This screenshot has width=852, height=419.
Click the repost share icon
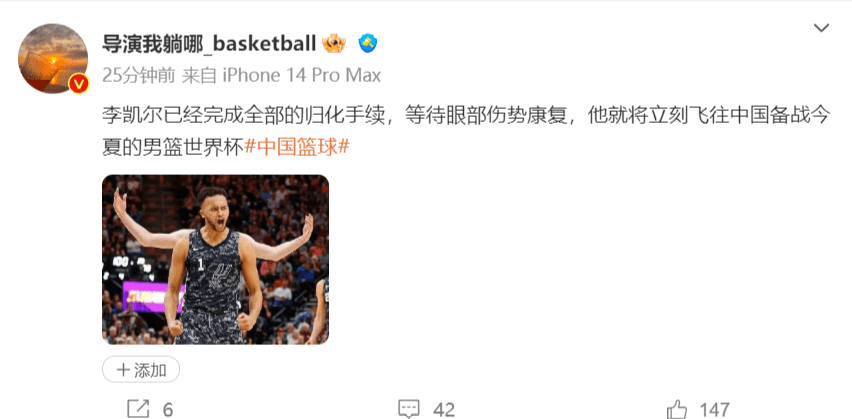(x=138, y=409)
